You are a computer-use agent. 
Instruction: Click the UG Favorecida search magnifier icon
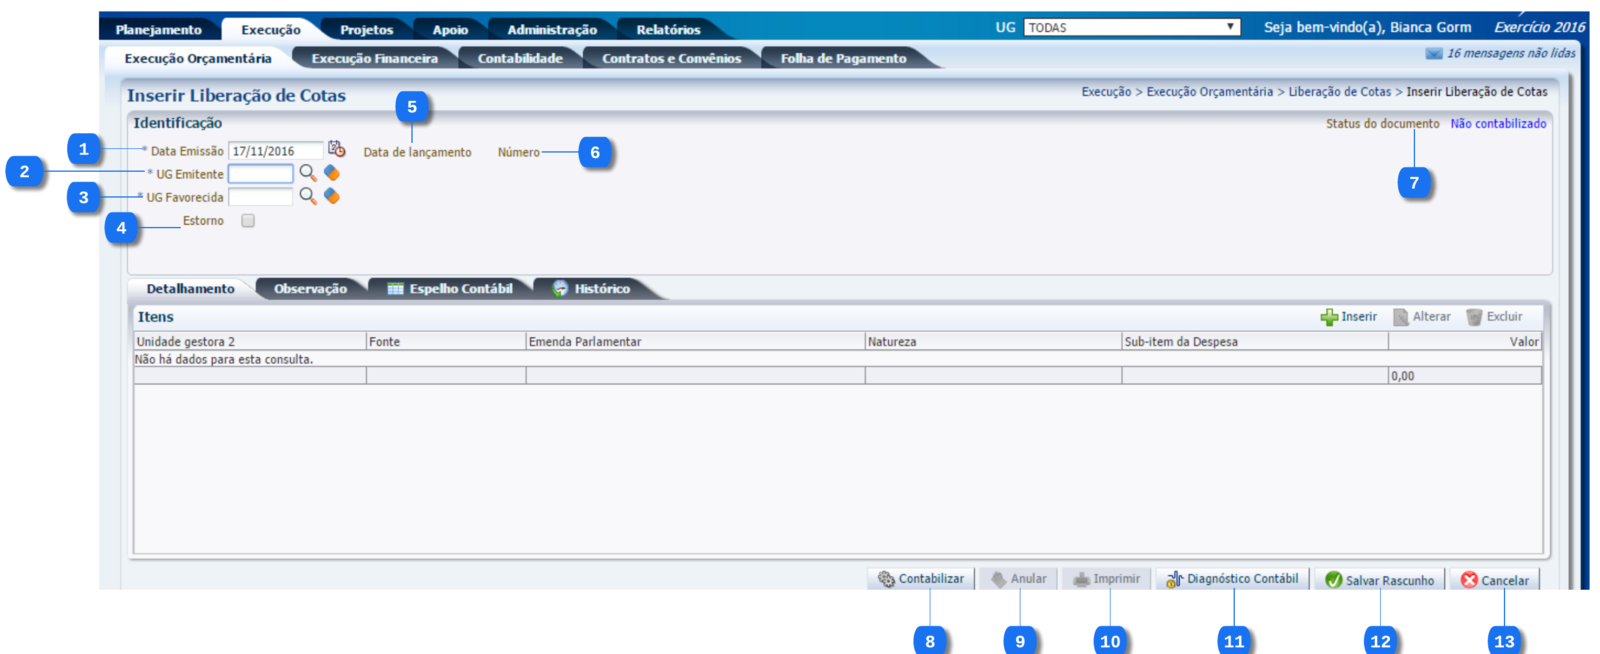pos(308,196)
